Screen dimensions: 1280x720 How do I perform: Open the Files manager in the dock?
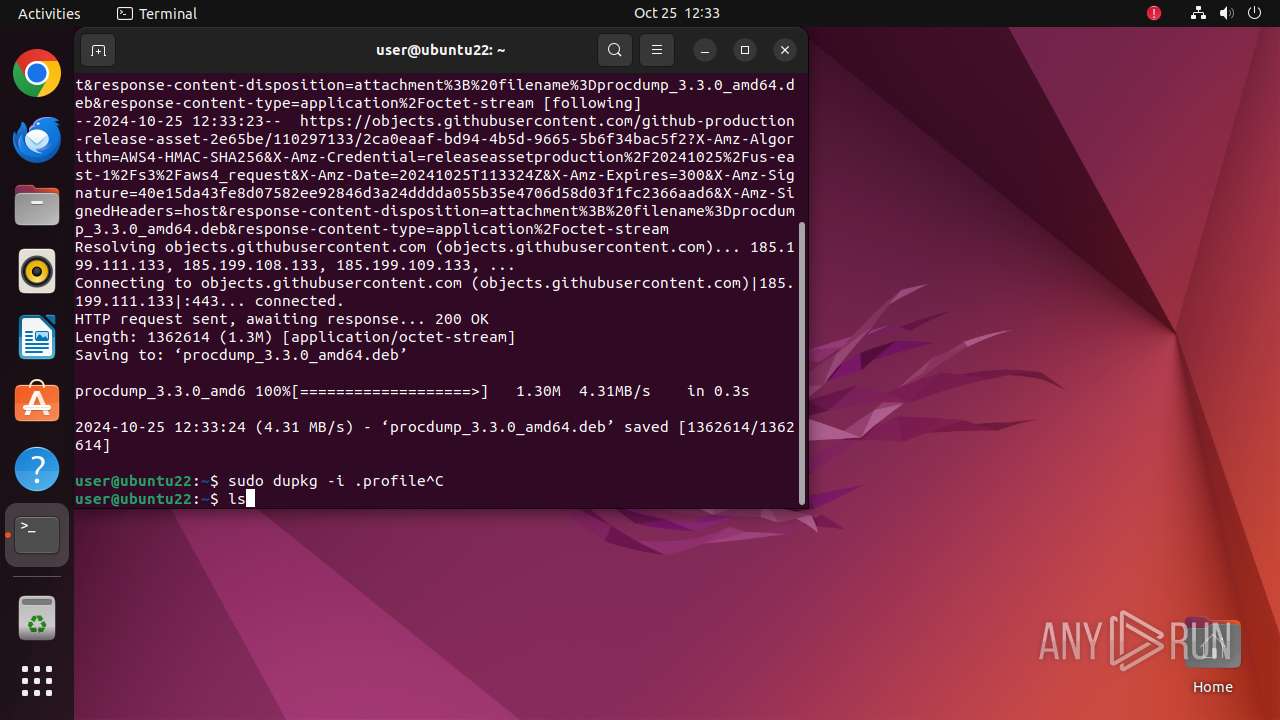click(x=37, y=205)
